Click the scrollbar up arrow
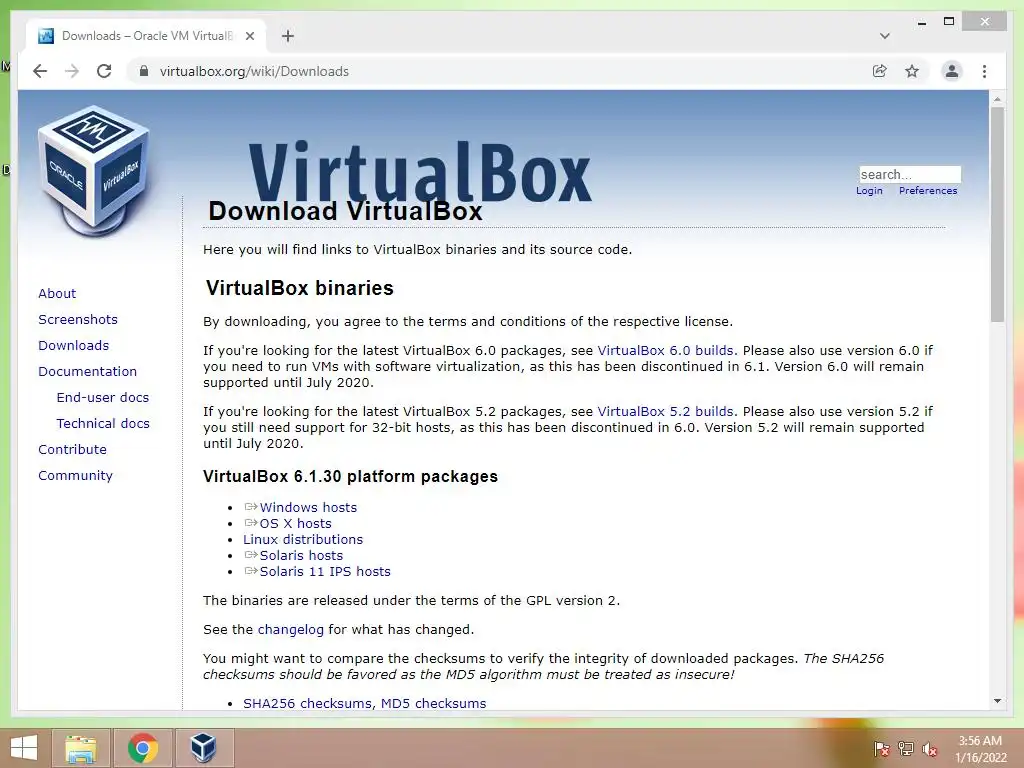Image resolution: width=1024 pixels, height=768 pixels. (x=997, y=99)
